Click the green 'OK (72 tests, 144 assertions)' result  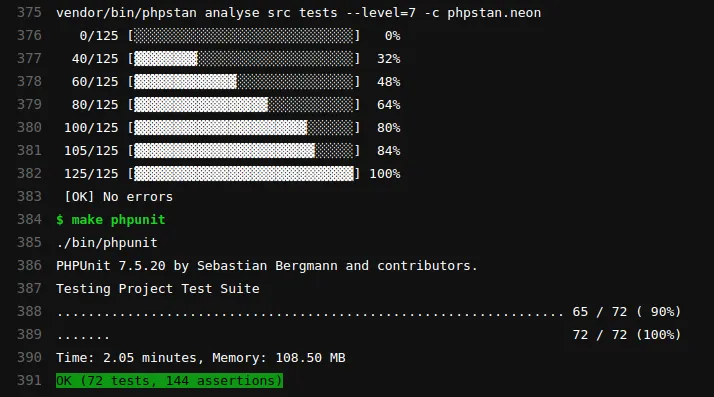click(x=169, y=381)
